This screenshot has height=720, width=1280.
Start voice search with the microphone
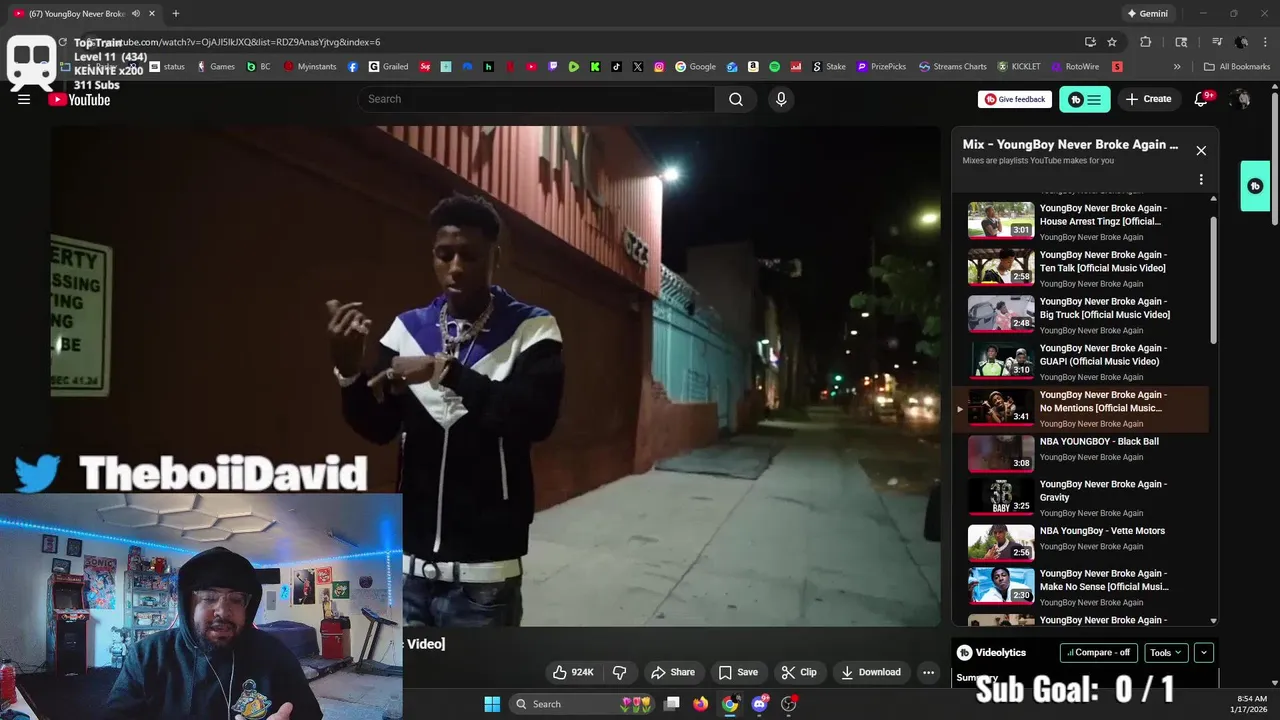coord(781,99)
